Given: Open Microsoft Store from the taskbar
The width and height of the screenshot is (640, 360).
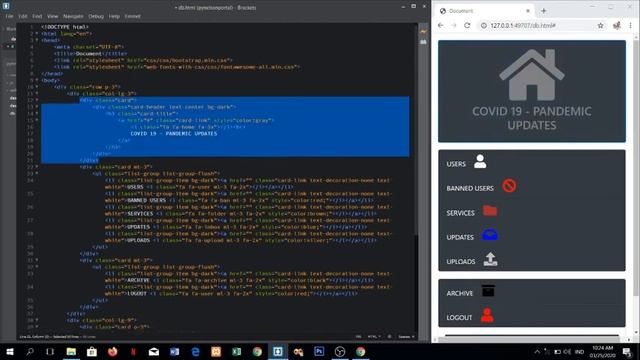Looking at the screenshot, I should pos(92,351).
